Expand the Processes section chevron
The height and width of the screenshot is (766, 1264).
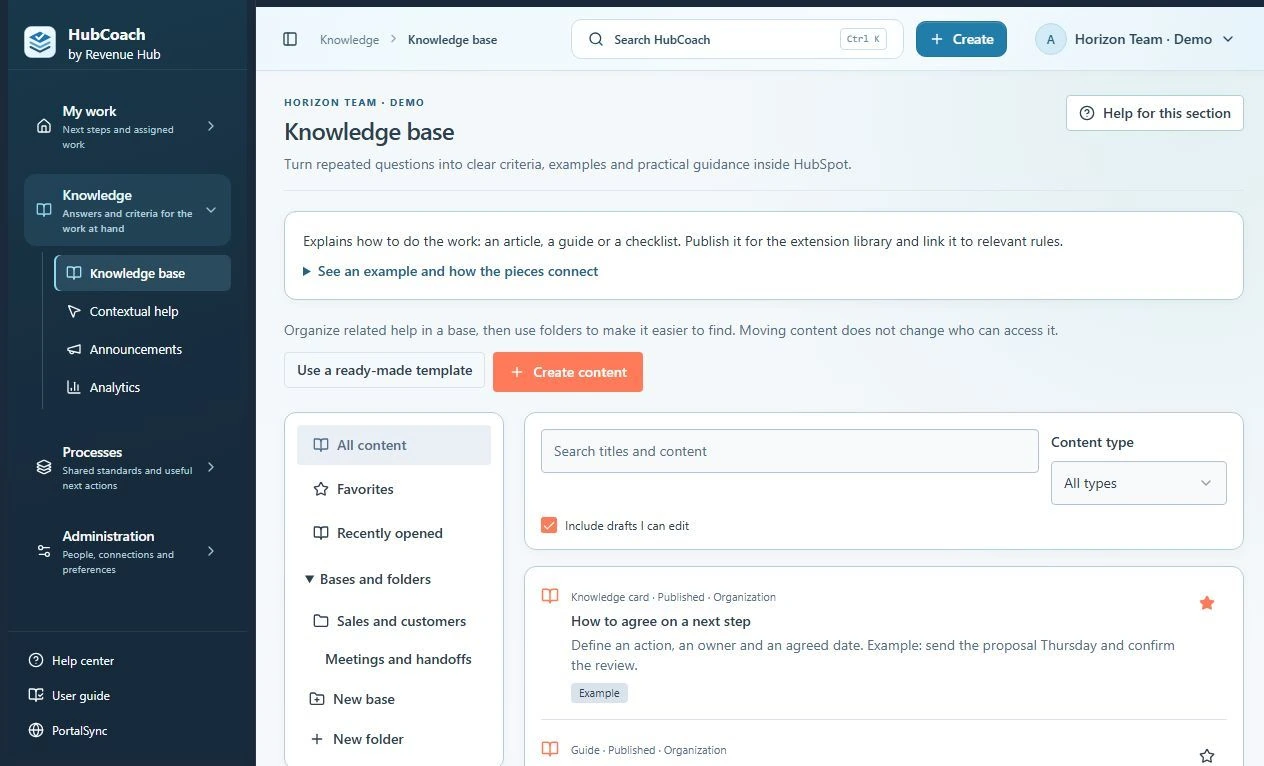click(x=211, y=467)
